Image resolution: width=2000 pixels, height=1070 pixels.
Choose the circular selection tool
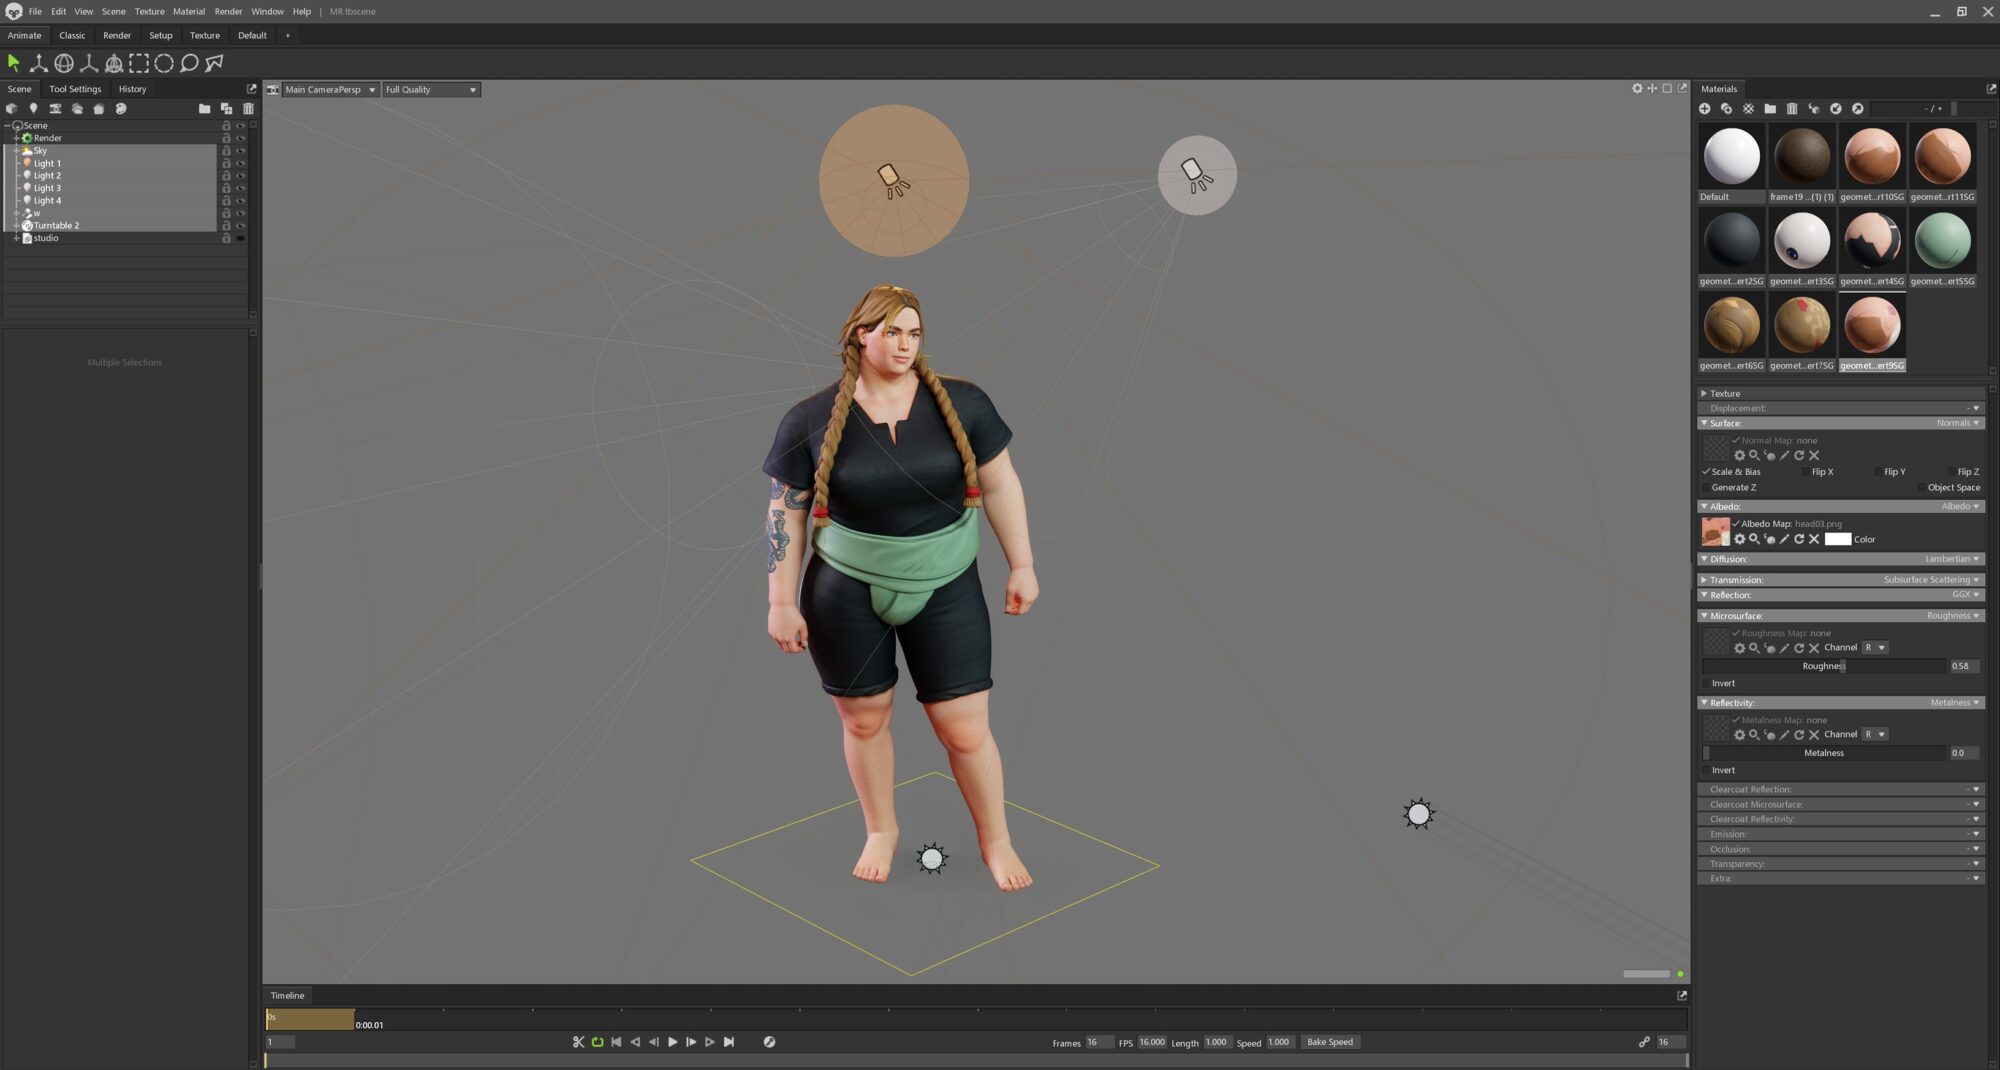click(164, 63)
